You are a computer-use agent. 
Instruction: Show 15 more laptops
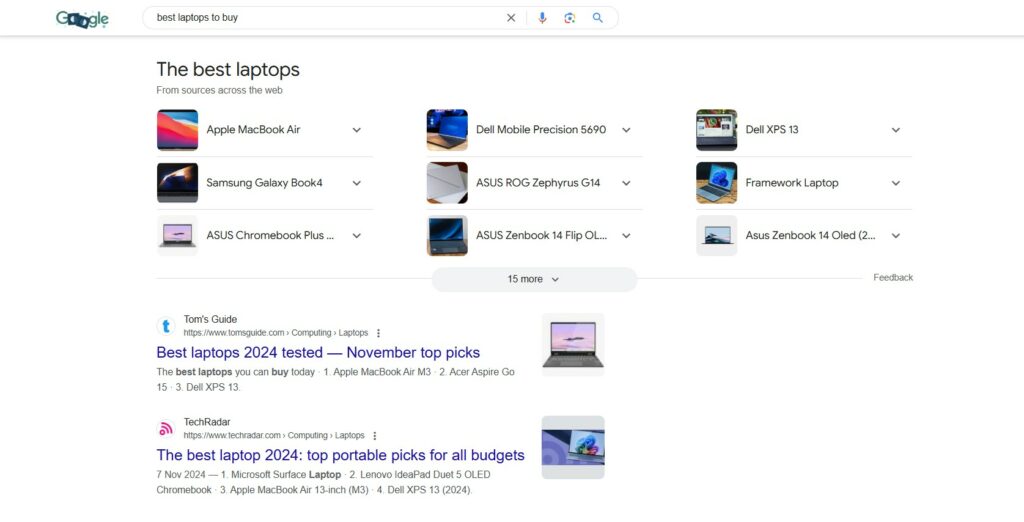click(533, 279)
